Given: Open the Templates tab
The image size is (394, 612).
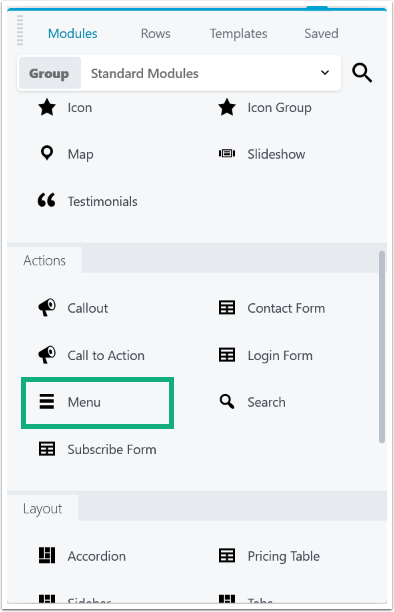Looking at the screenshot, I should point(239,34).
